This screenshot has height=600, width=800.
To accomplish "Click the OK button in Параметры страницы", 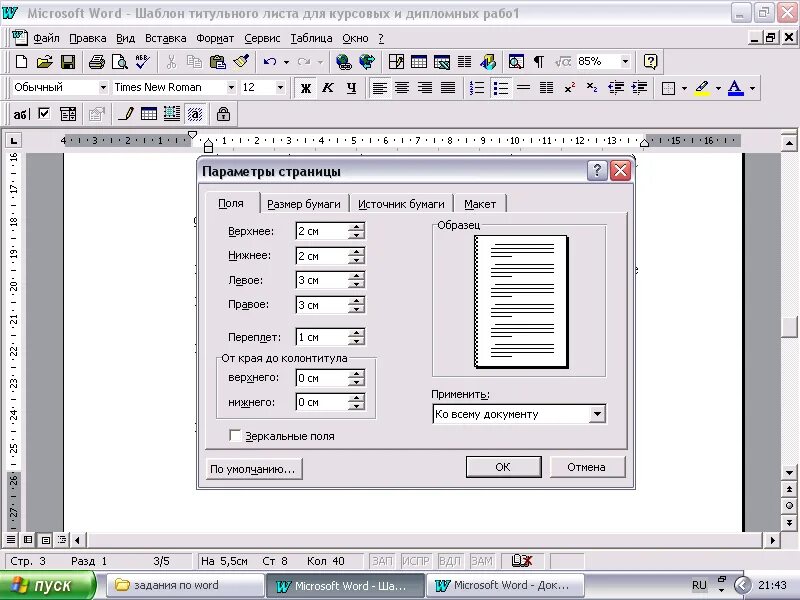I will tap(503, 467).
